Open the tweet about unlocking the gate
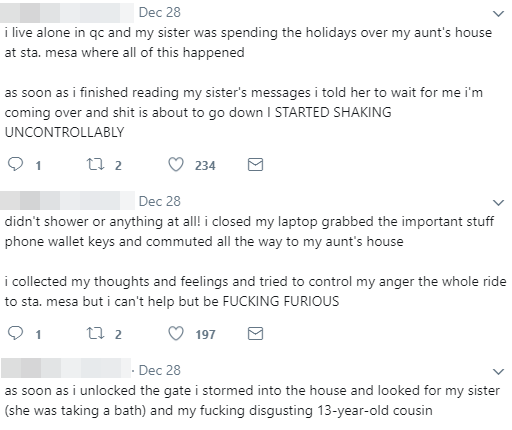 tap(252, 400)
